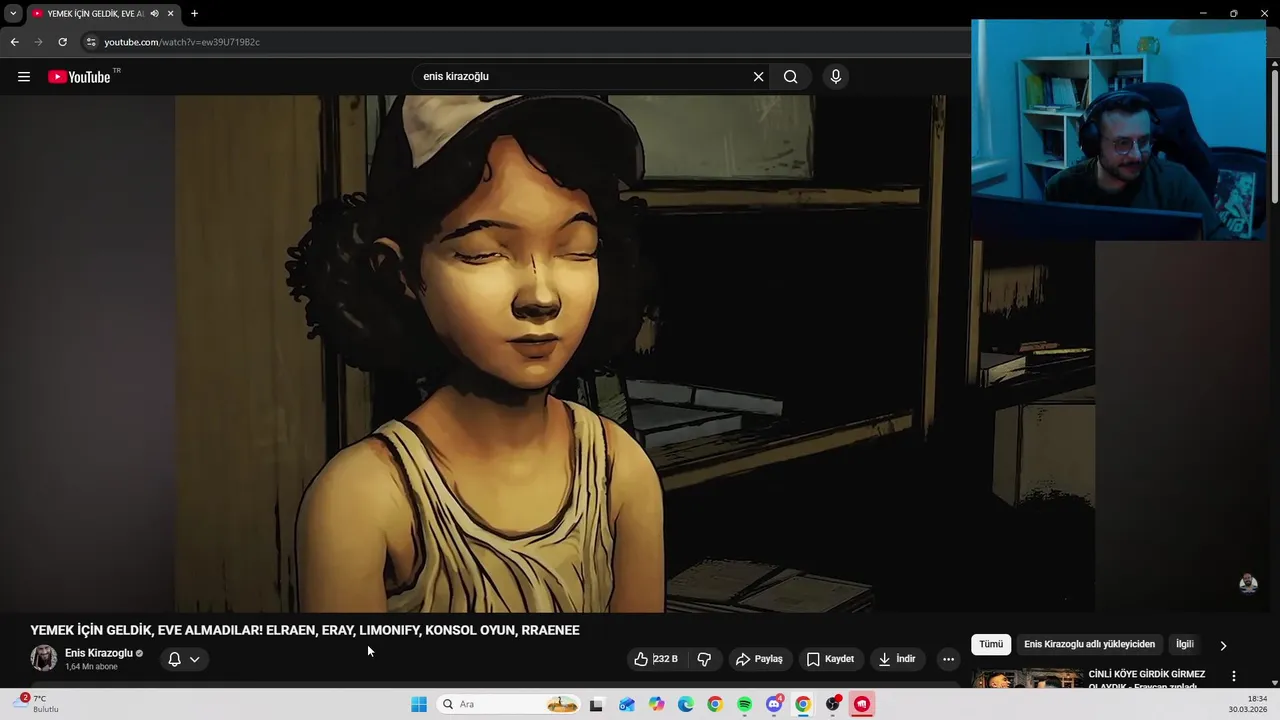Image resolution: width=1280 pixels, height=720 pixels.
Task: View site information icon in address bar
Action: tap(91, 42)
